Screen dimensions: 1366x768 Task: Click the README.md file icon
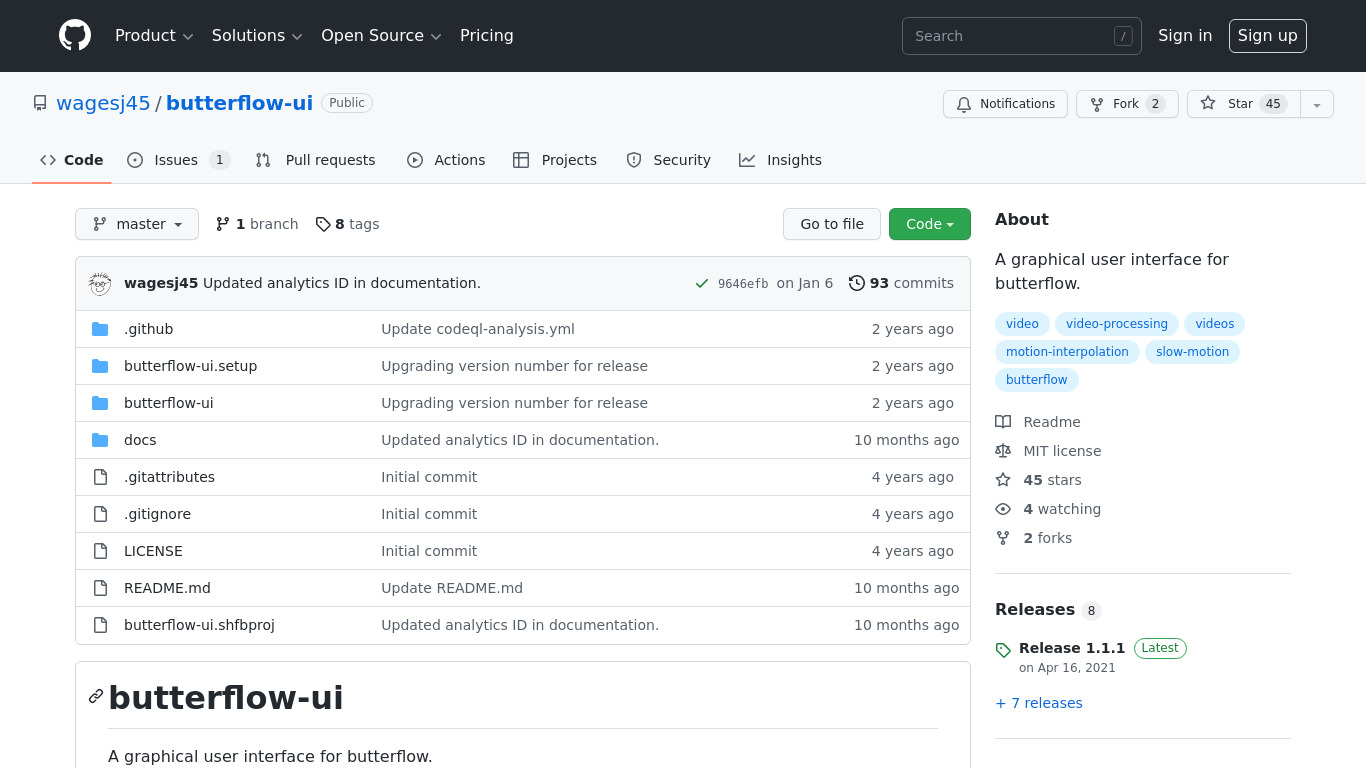100,588
